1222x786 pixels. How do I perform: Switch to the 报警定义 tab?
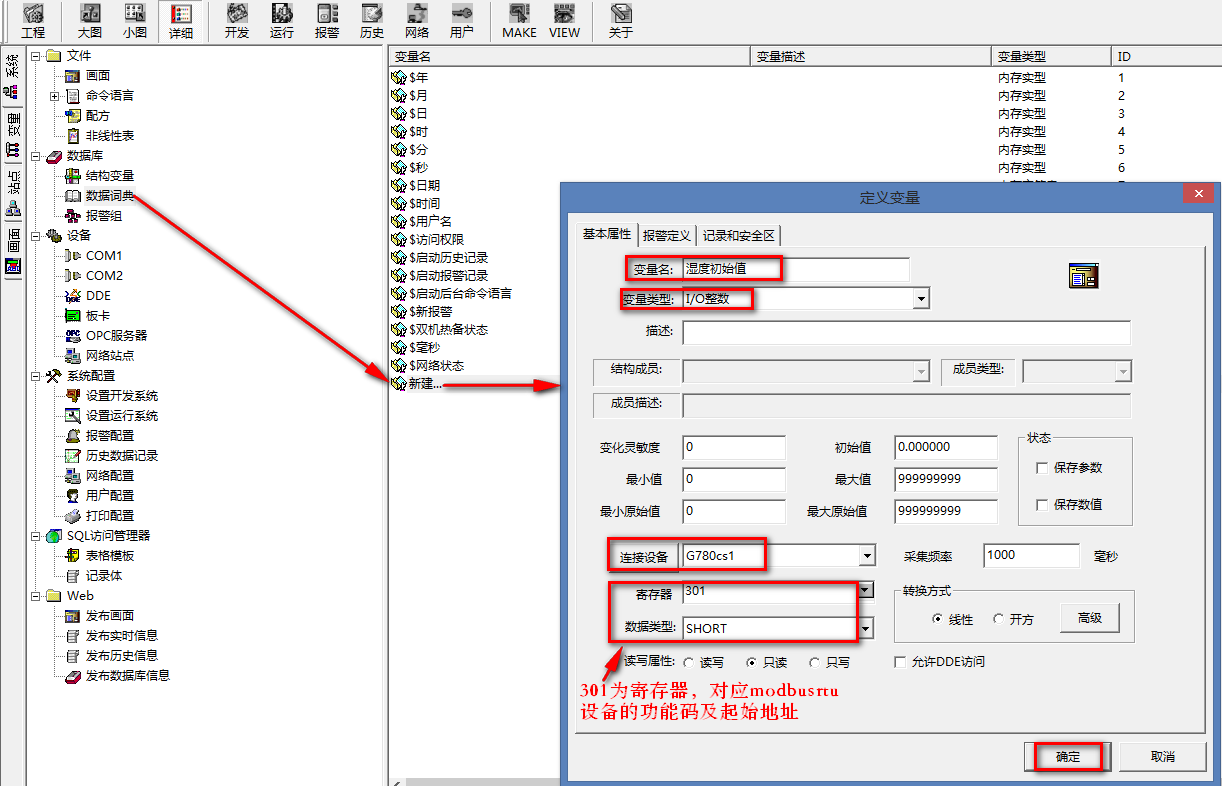point(667,235)
